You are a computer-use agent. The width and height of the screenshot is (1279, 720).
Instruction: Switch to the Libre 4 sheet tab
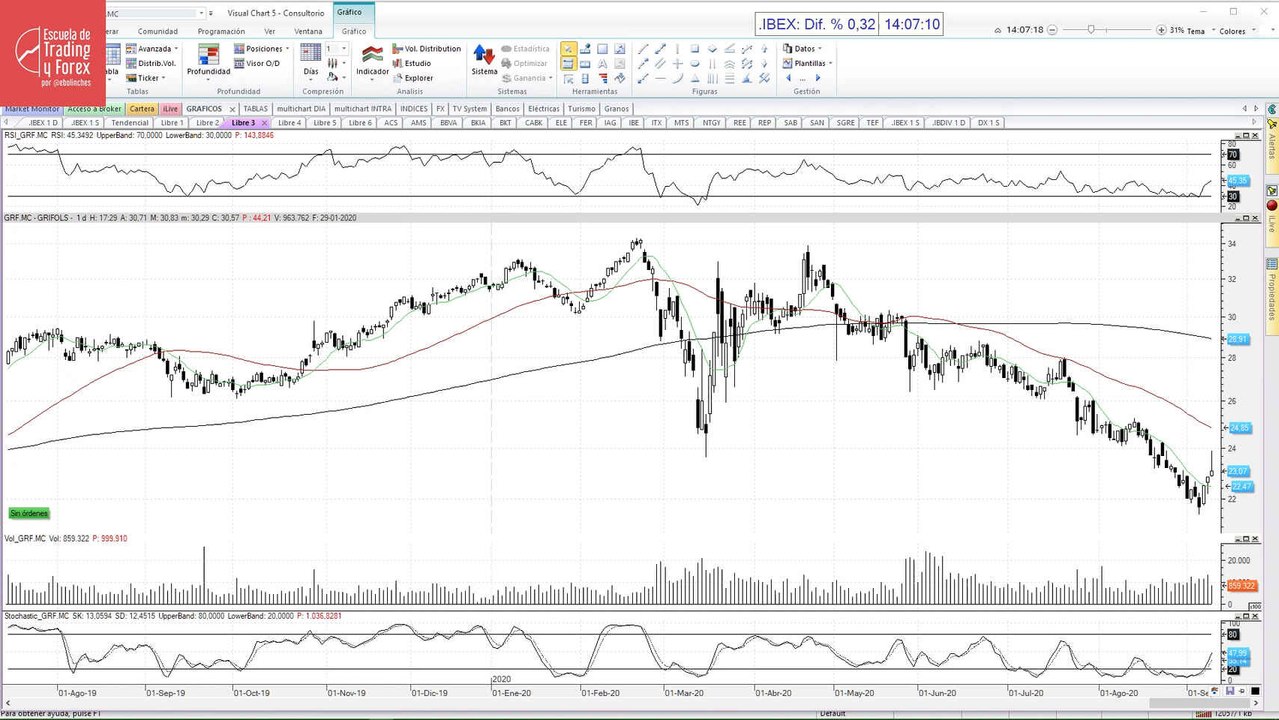point(289,122)
